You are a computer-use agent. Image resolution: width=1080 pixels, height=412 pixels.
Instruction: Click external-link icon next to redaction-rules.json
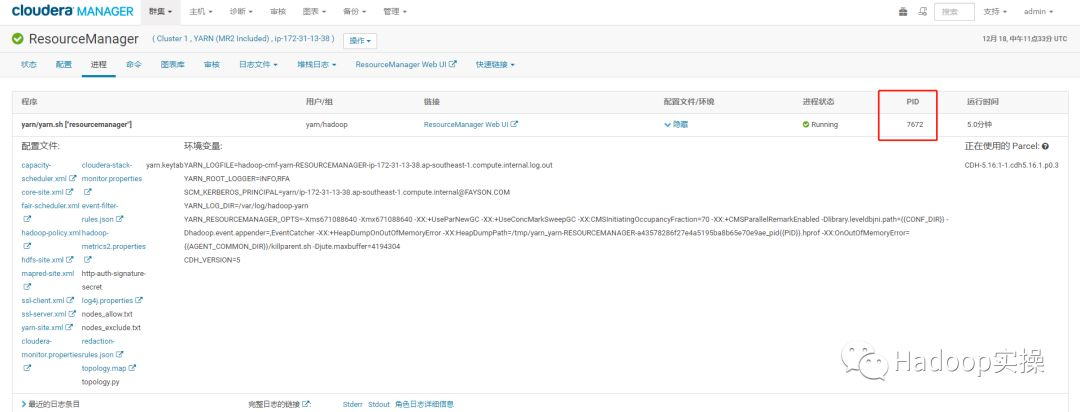[119, 355]
